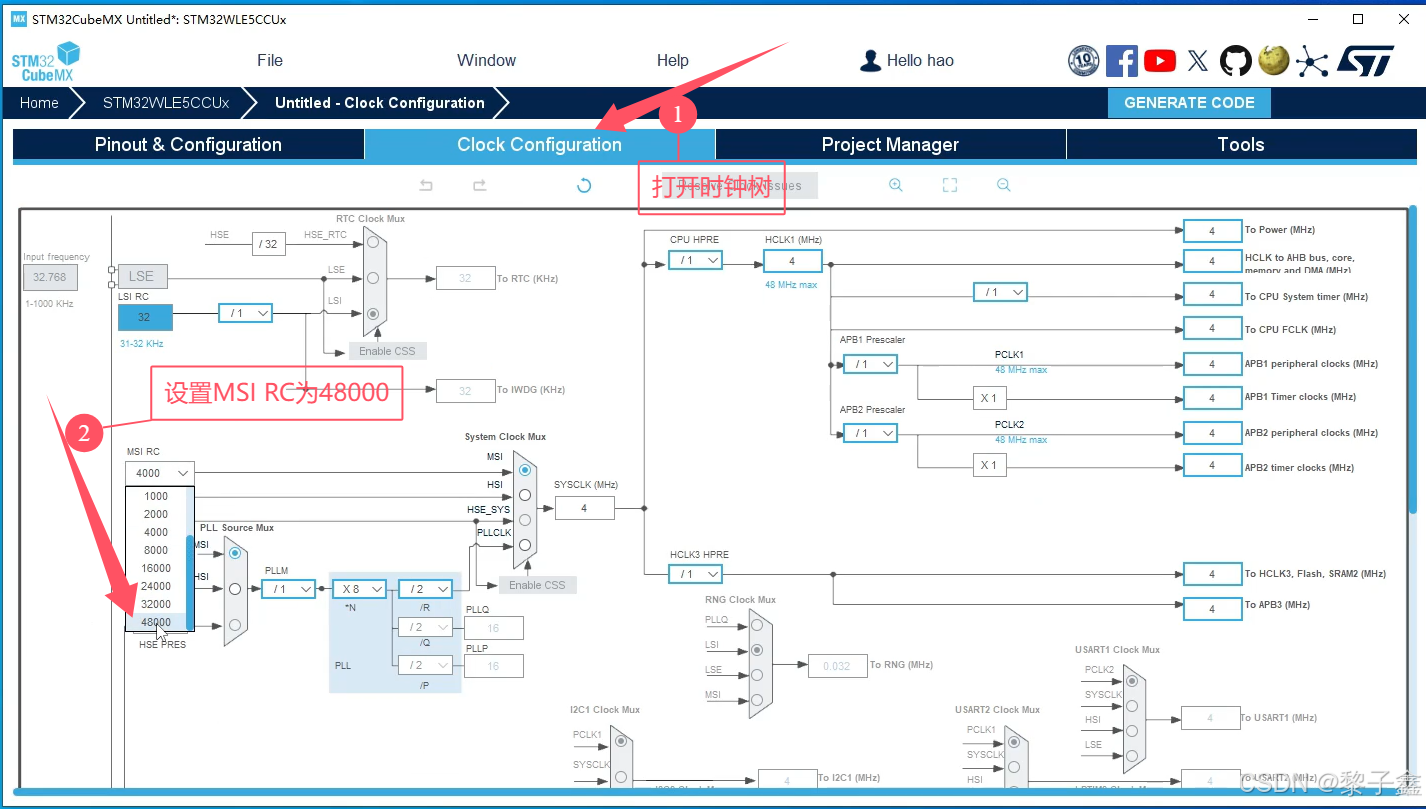Select LSI input on RTC Clock Mux
Viewport: 1426px width, 809px height.
tap(373, 313)
